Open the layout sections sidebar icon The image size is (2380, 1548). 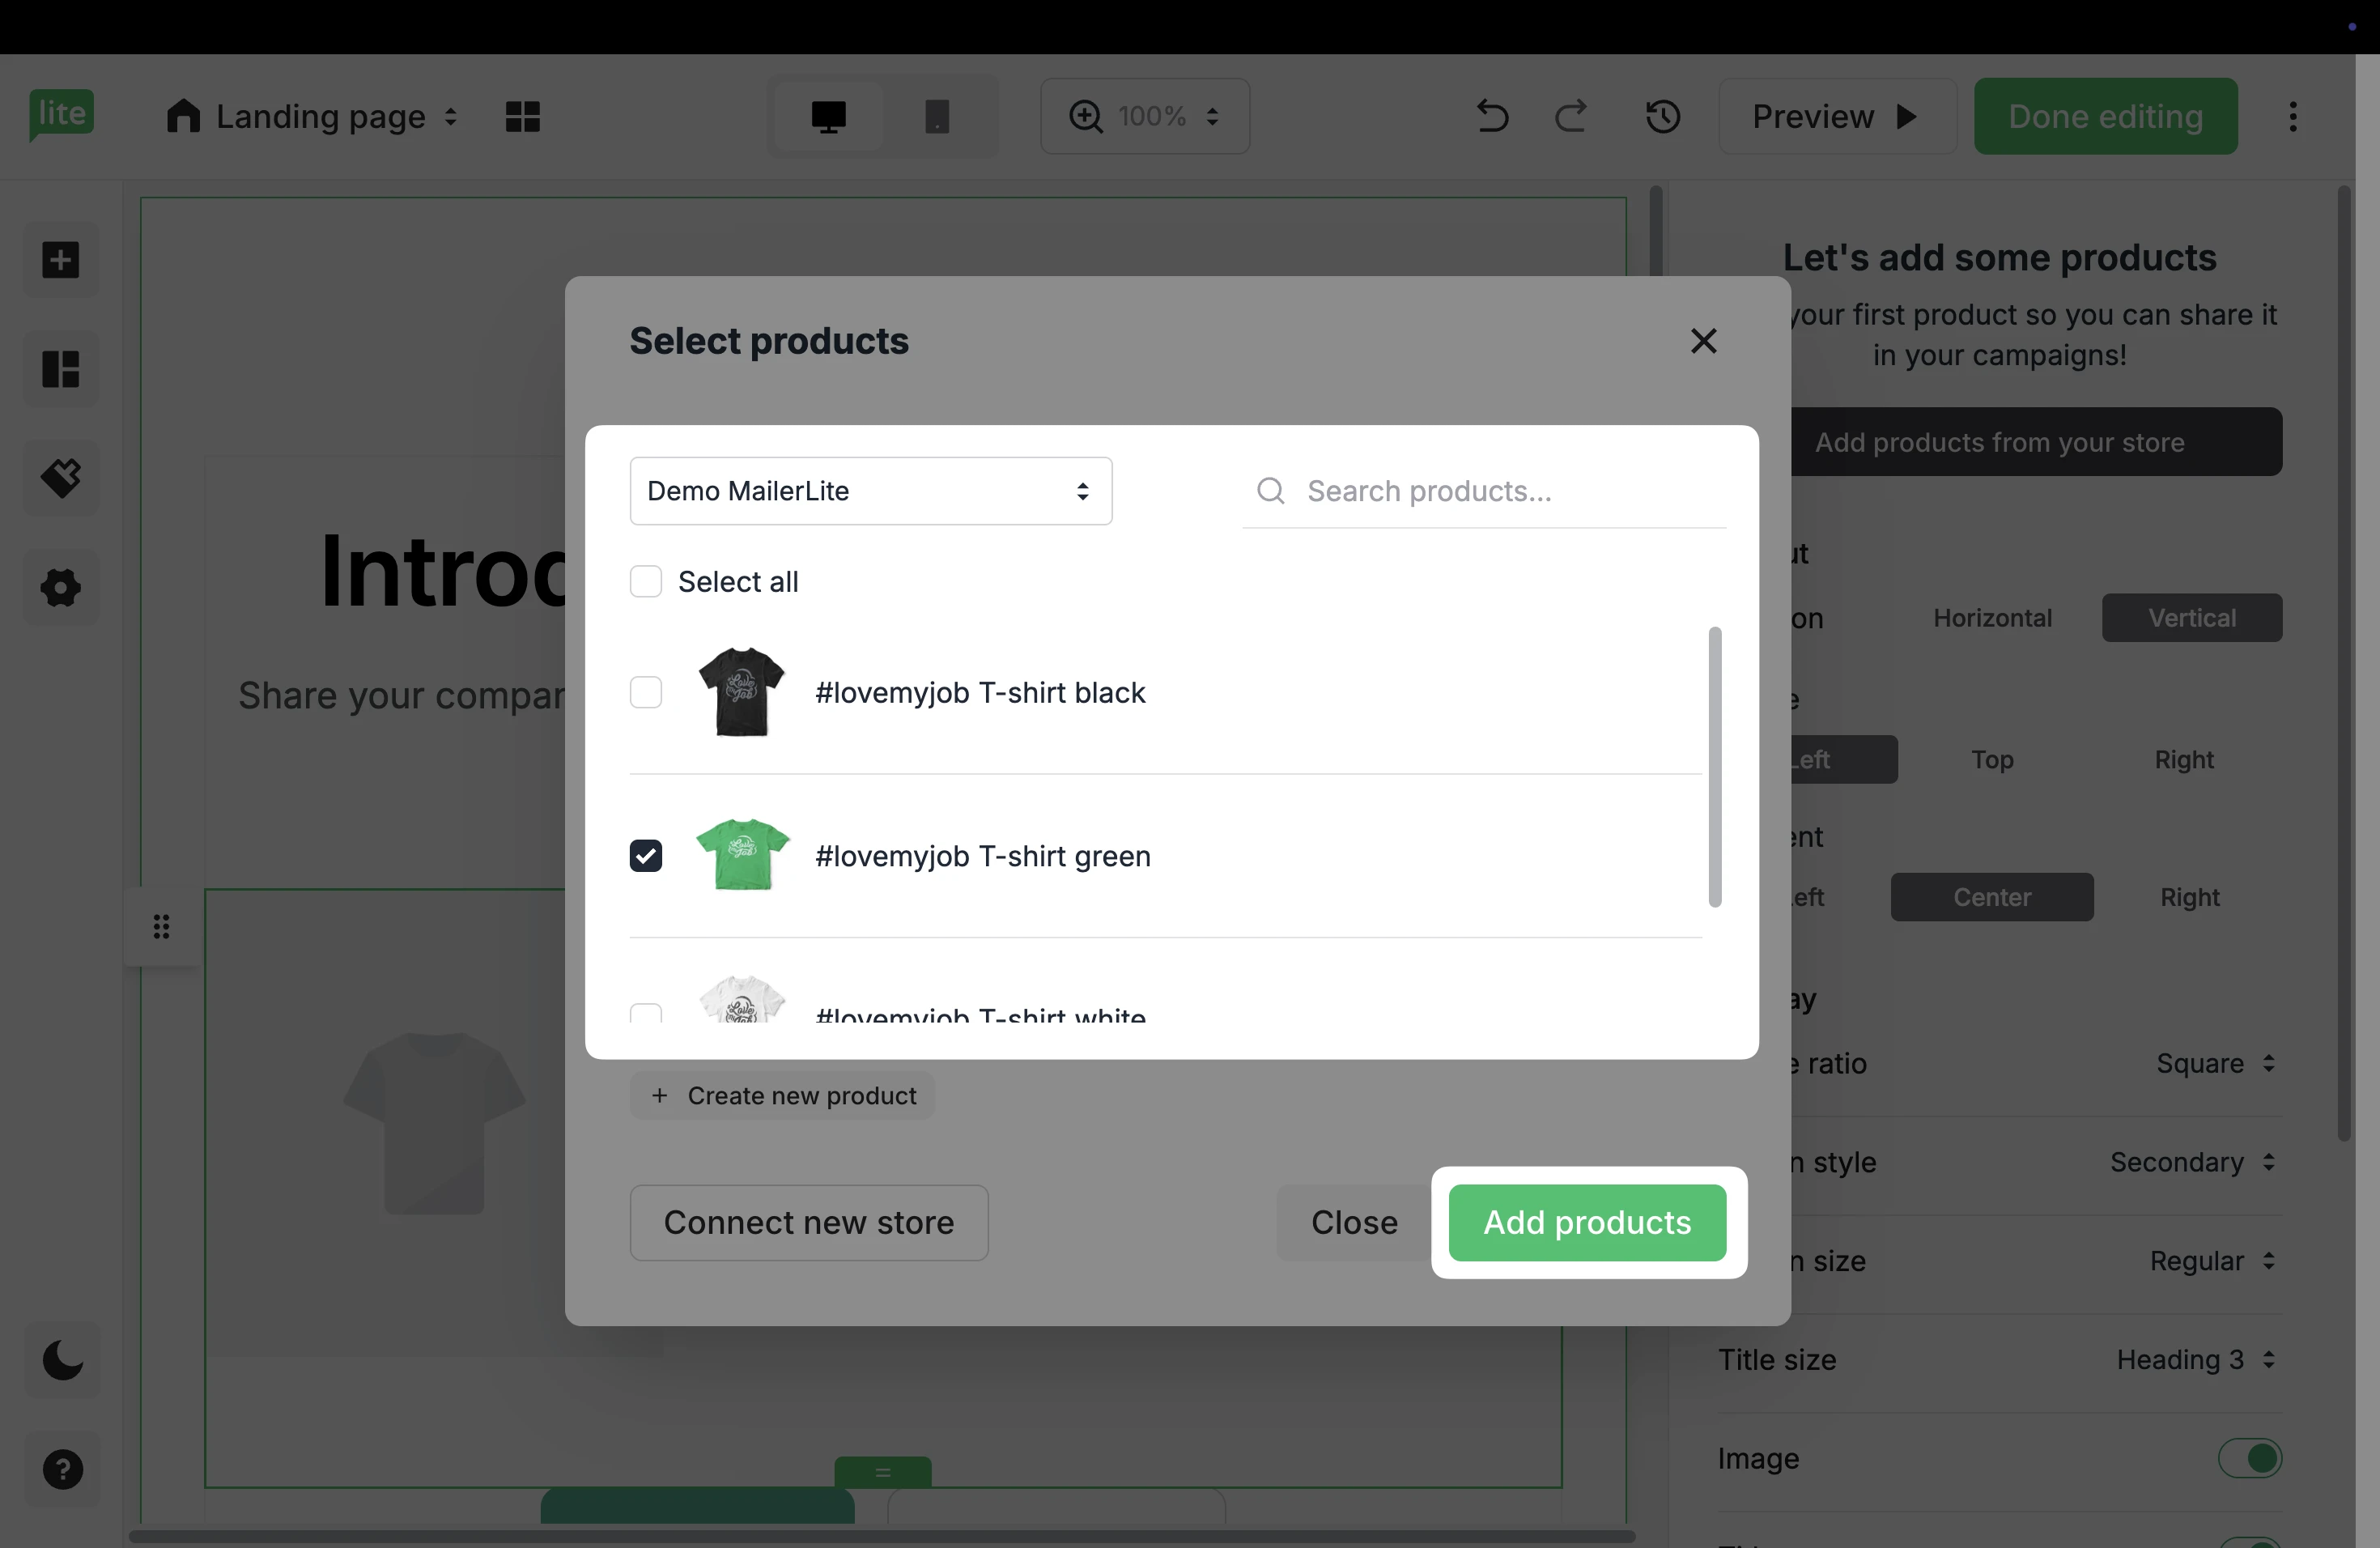click(61, 369)
